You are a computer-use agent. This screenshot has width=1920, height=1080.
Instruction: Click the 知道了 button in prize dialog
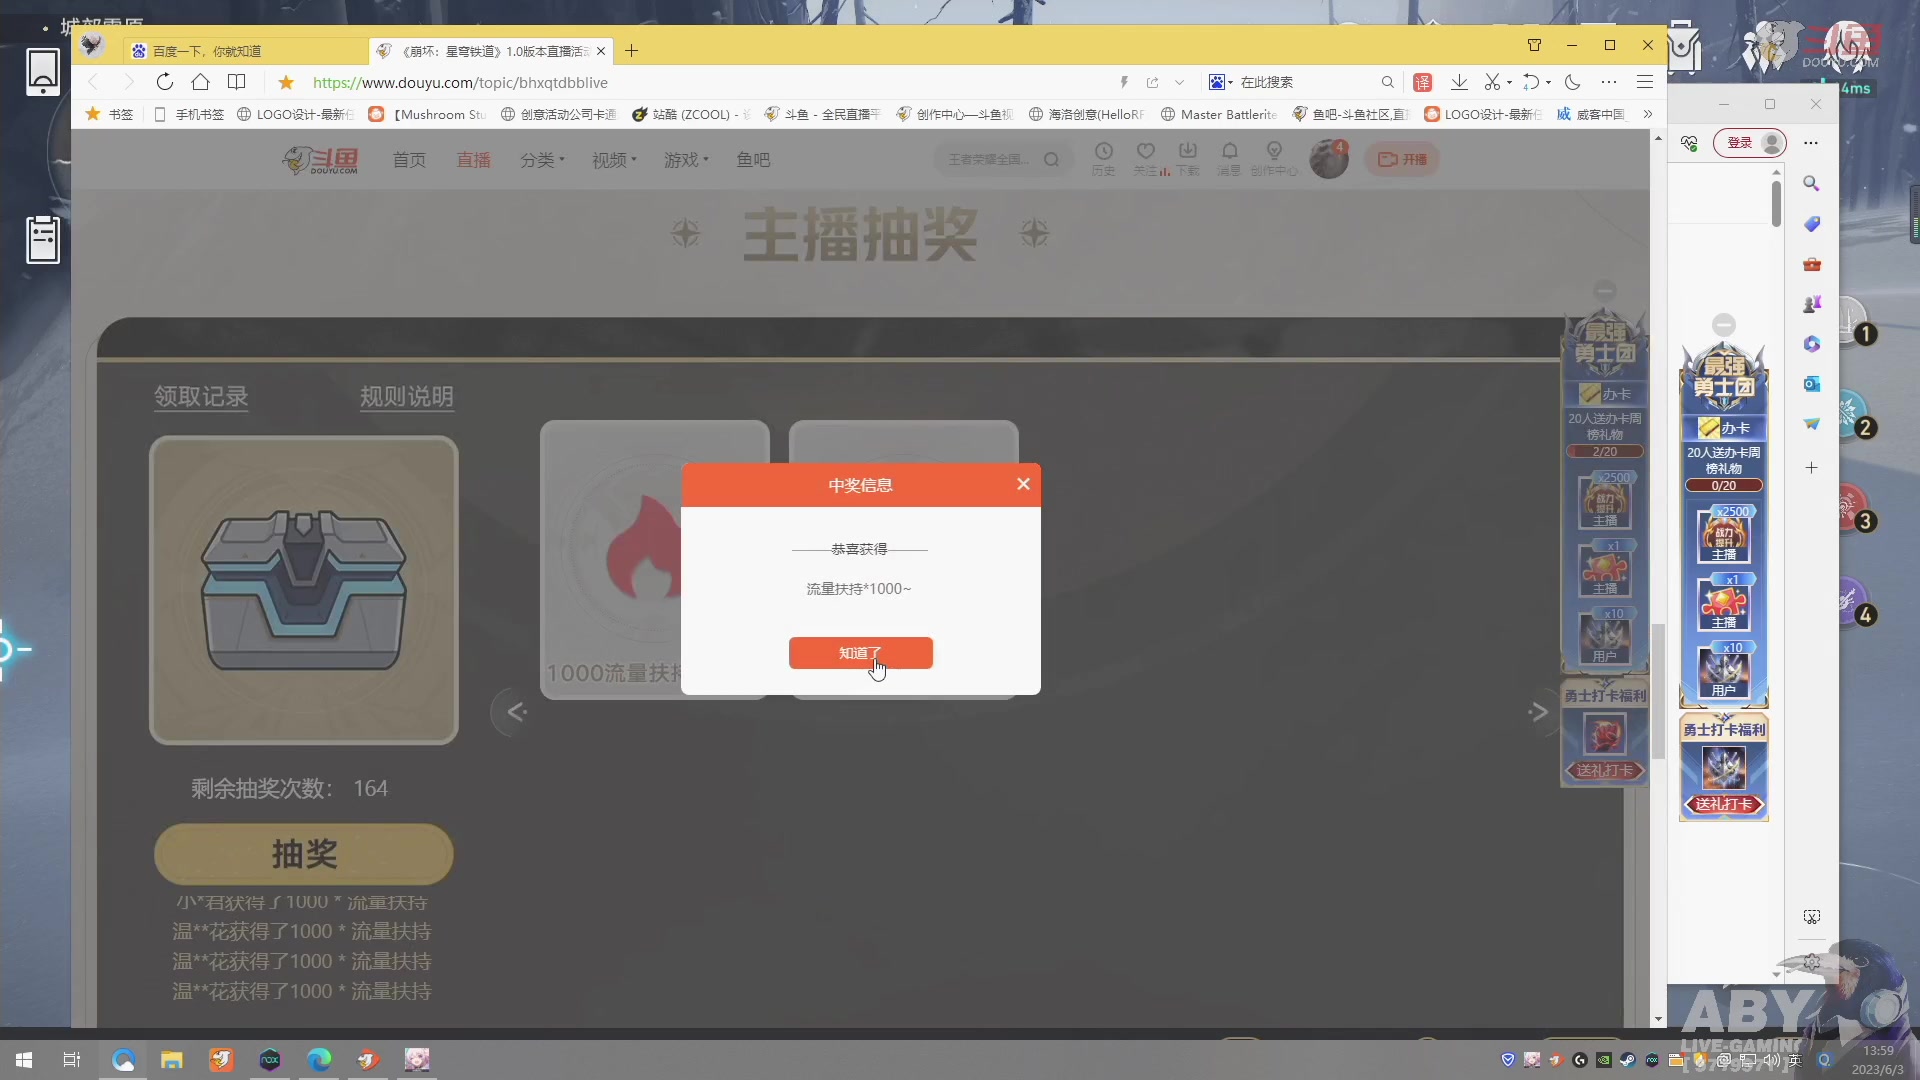coord(860,653)
